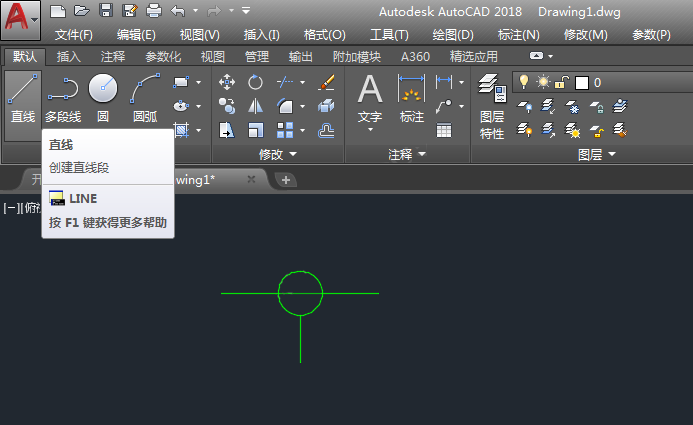Select the Rotate tool
This screenshot has height=425, width=693.
pos(255,82)
